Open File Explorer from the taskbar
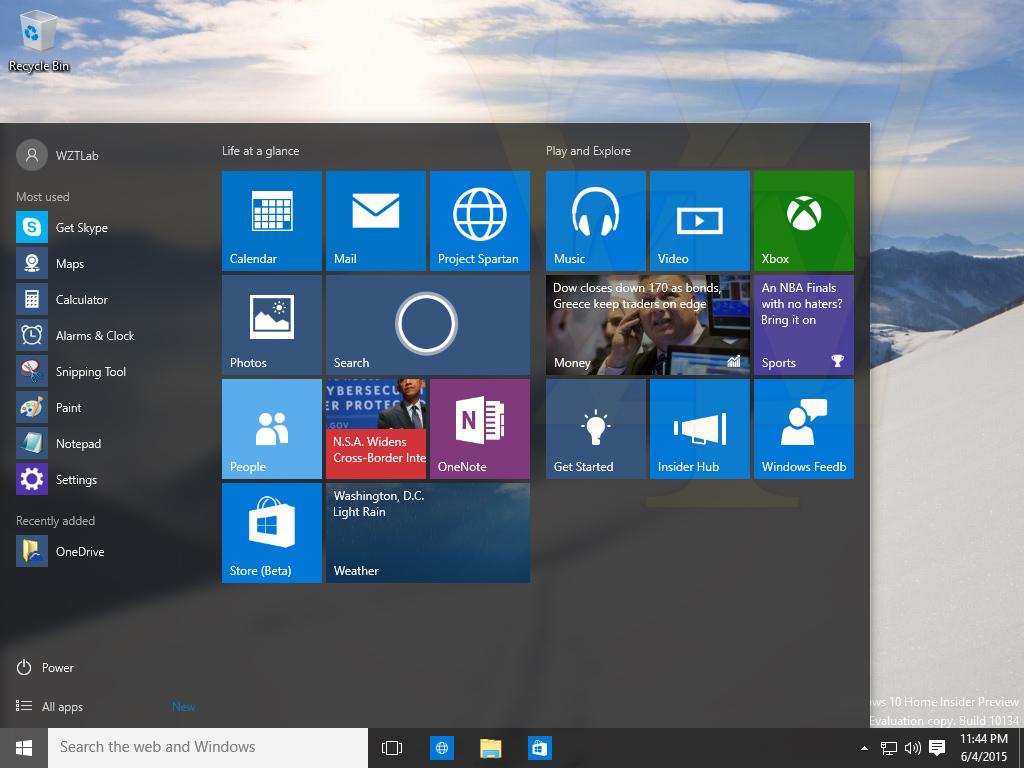 click(490, 748)
